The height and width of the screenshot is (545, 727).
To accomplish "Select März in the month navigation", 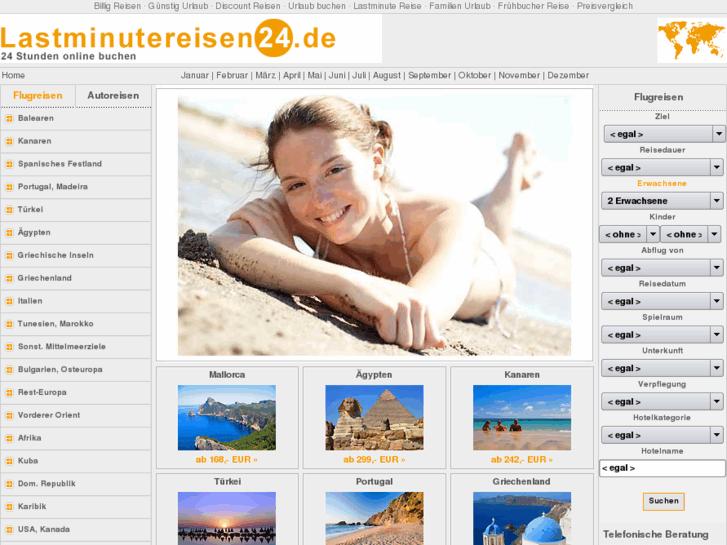I will (265, 75).
